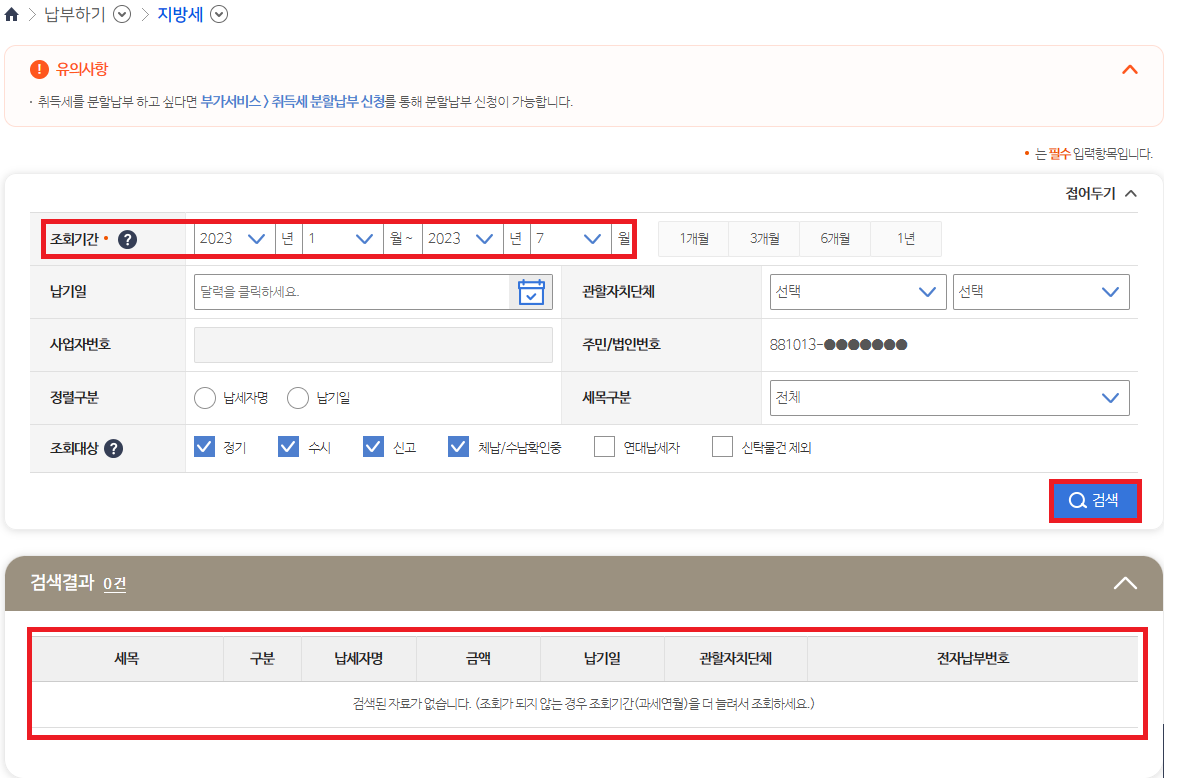Open first 관할자치단체 선택 dropdown
Viewport: 1191px width, 778px height.
[858, 292]
